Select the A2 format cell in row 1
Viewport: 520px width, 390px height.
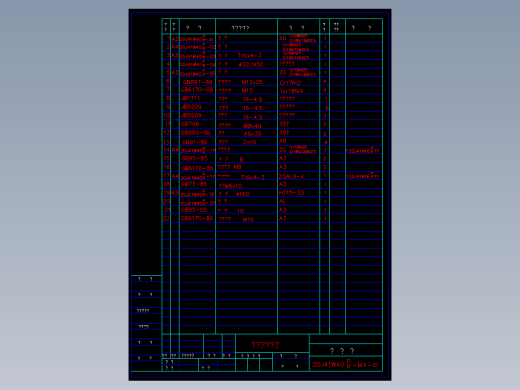[x=175, y=39]
